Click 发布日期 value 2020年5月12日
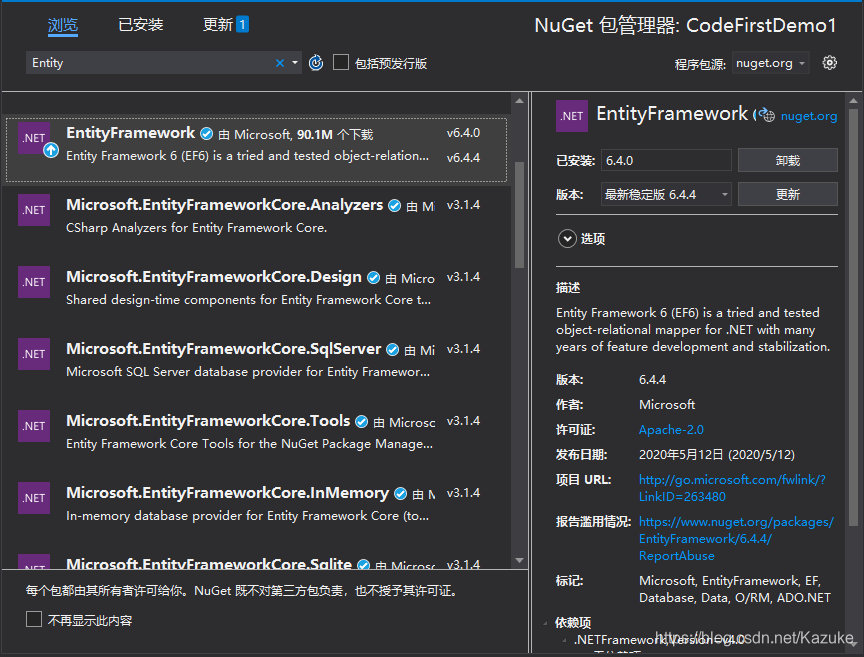The image size is (864, 657). (x=716, y=455)
